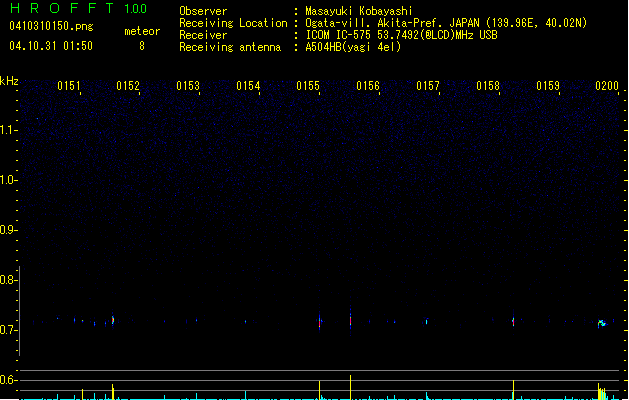
Task: Click the 1.1 kHz axis label
Action: (x=8, y=130)
